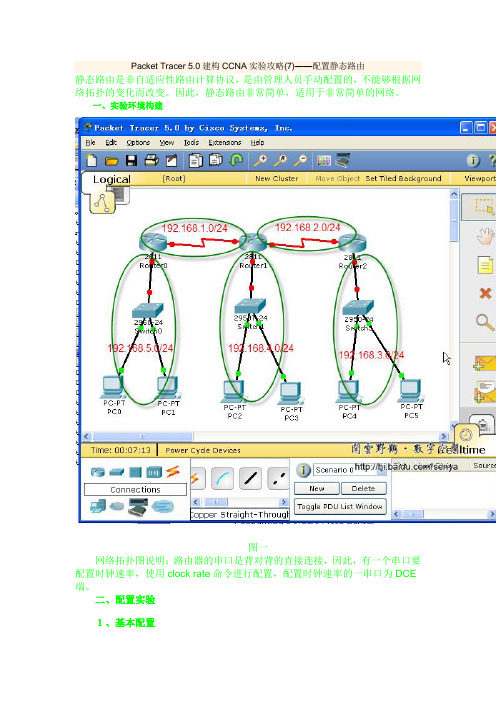
Task: Click the Router2 device in topology
Action: tap(352, 243)
